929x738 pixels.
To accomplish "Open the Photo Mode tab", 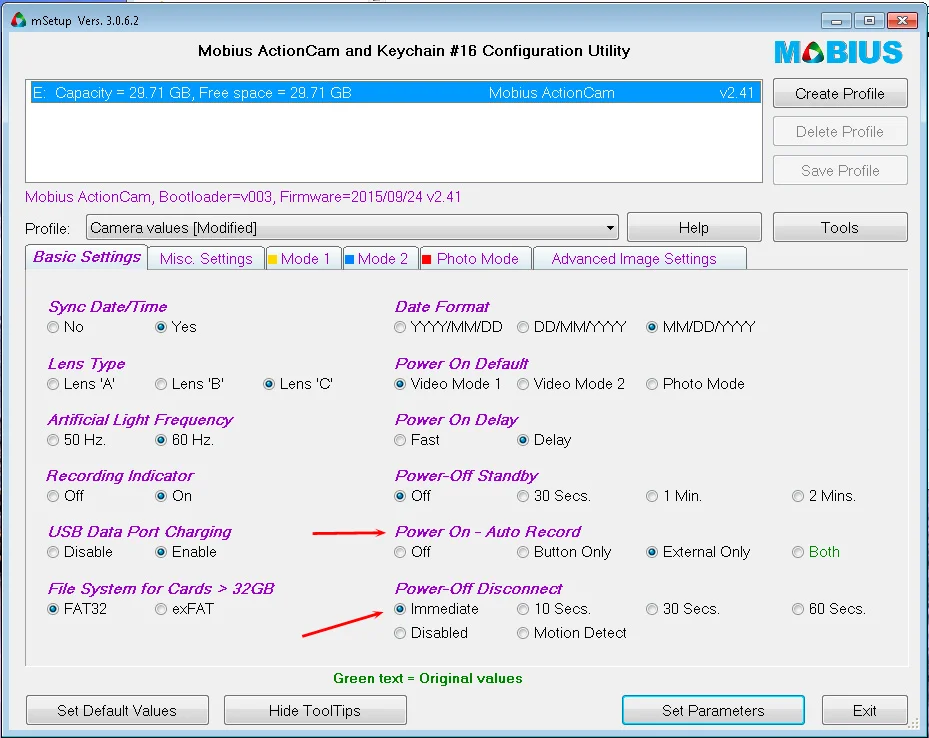I will tap(476, 259).
